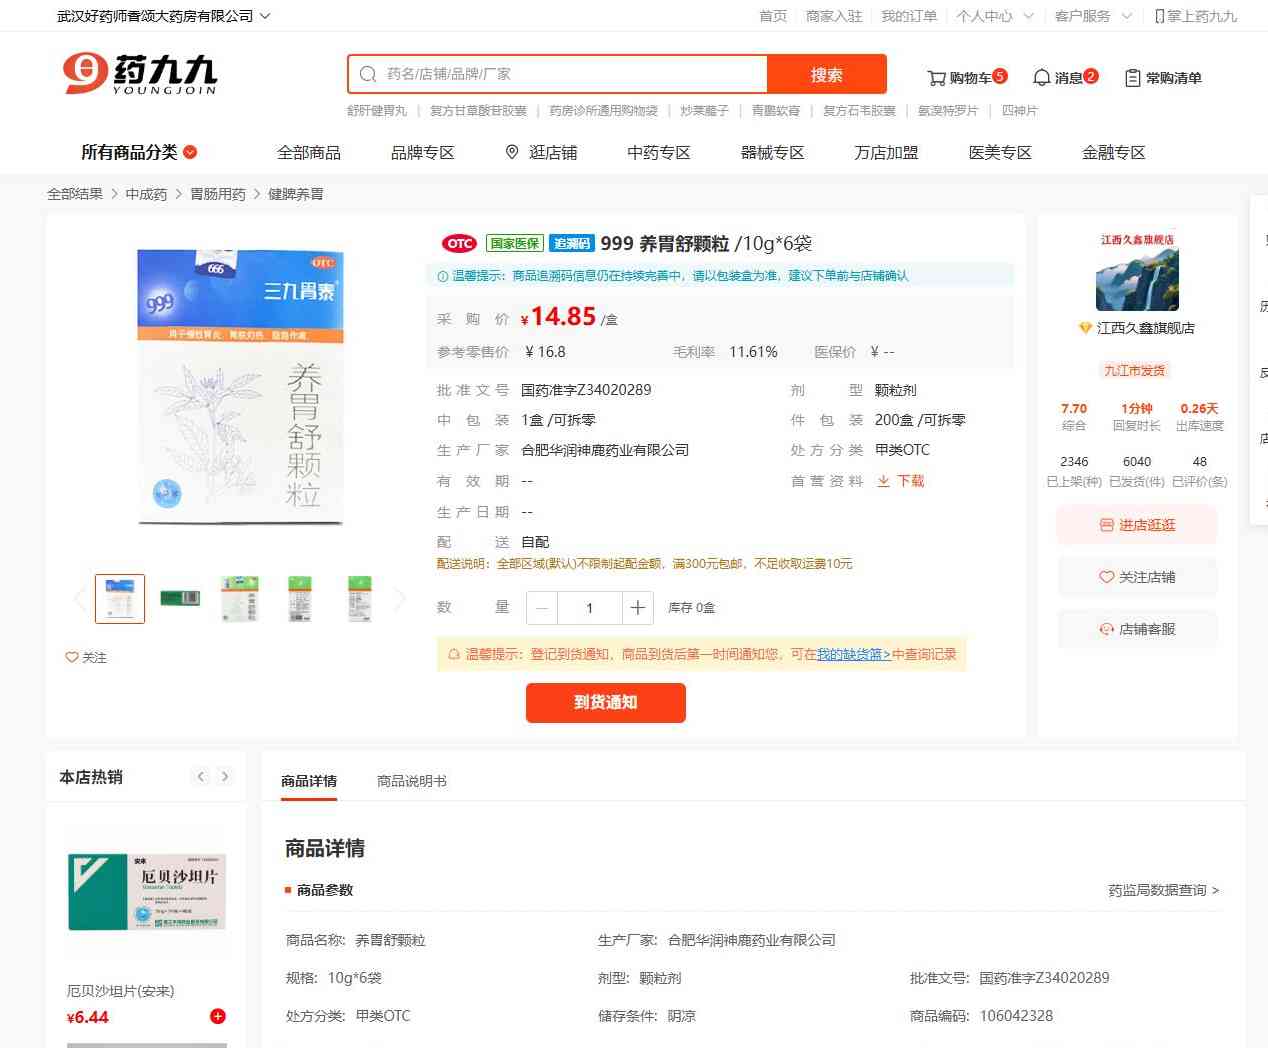Open the 中药专区 navigation menu item
Screen dimensions: 1268x1048
point(658,152)
